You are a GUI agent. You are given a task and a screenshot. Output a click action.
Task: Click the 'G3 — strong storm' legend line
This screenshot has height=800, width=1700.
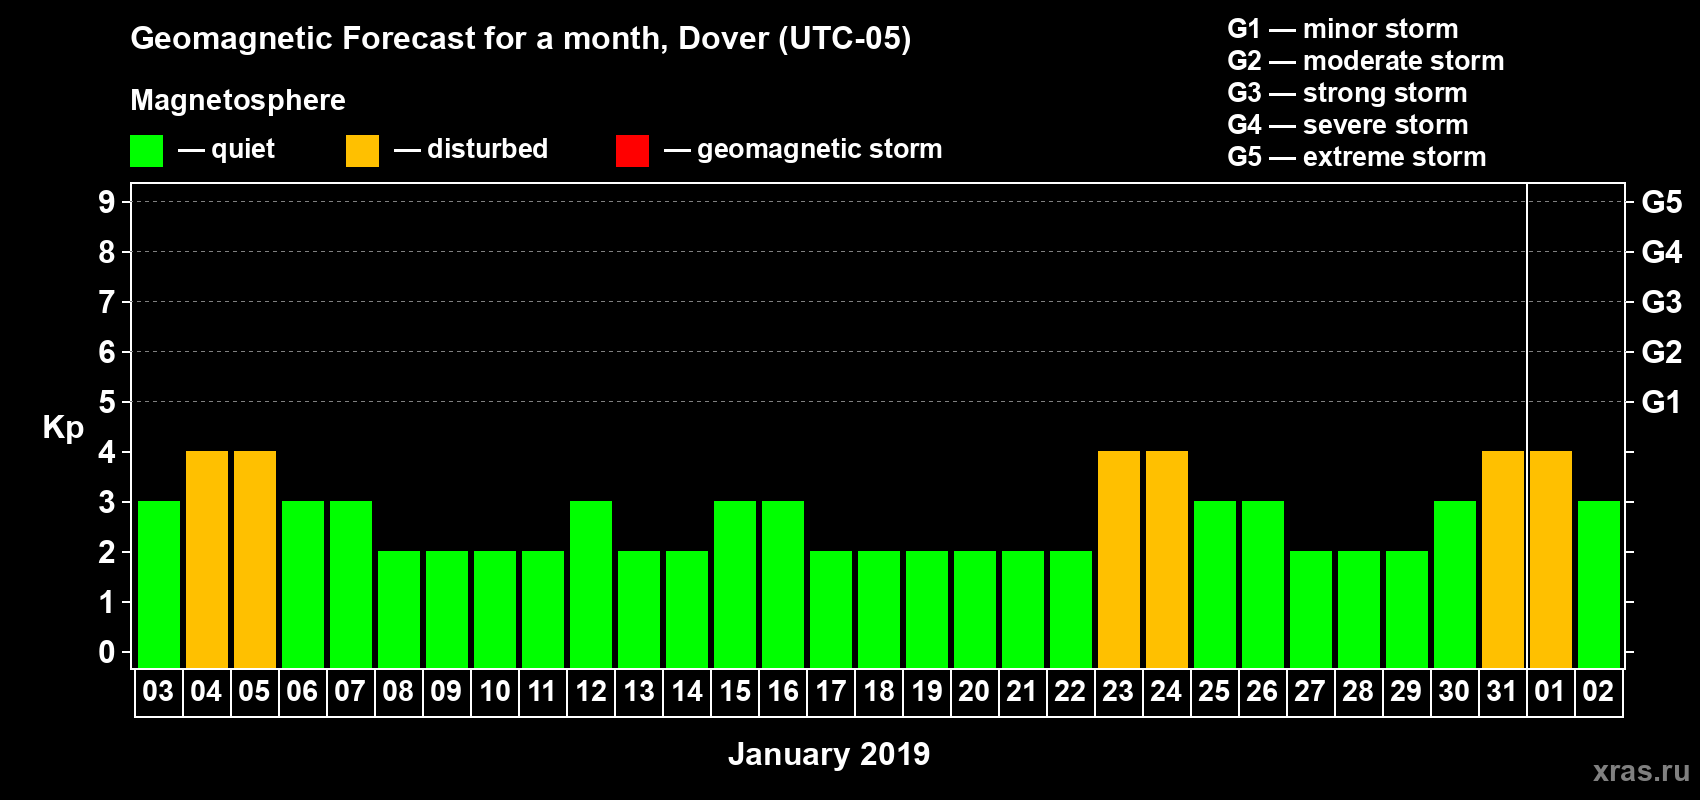point(1348,93)
